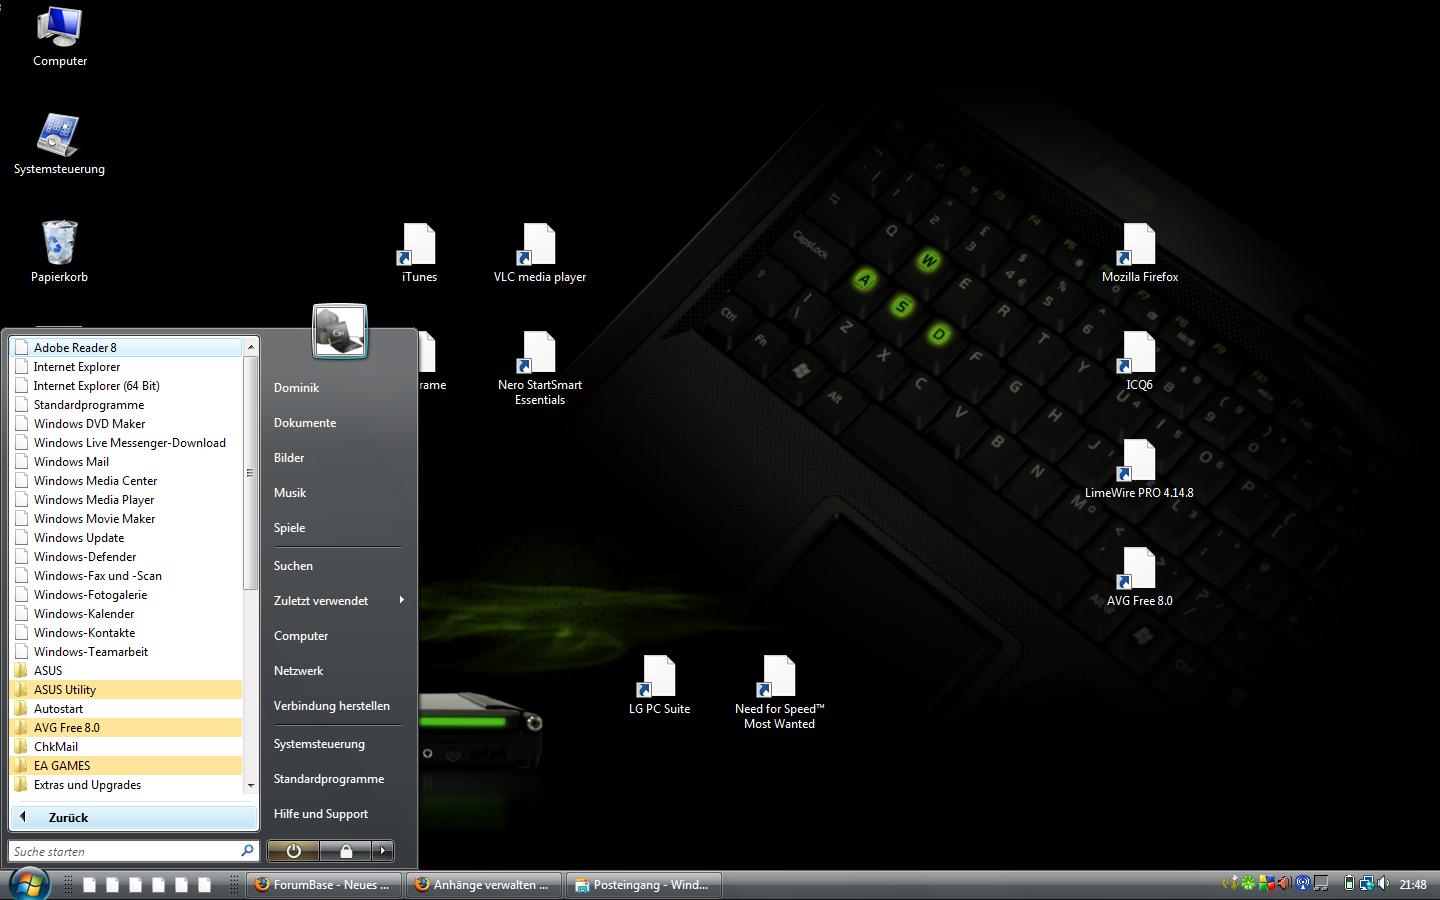Click the user account picture in Start menu
The width and height of the screenshot is (1440, 900).
click(339, 331)
